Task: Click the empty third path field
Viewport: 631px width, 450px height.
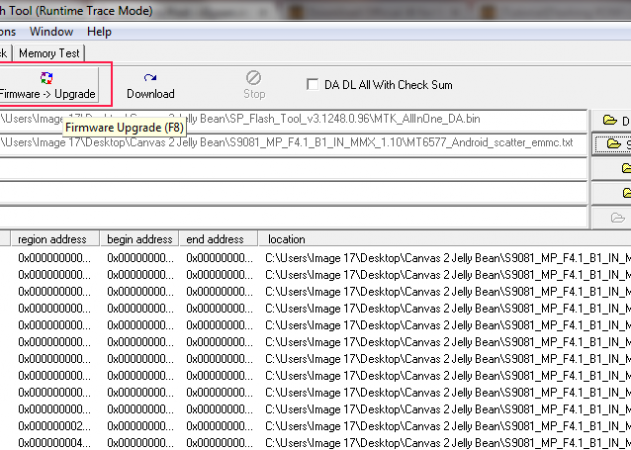Action: click(290, 167)
